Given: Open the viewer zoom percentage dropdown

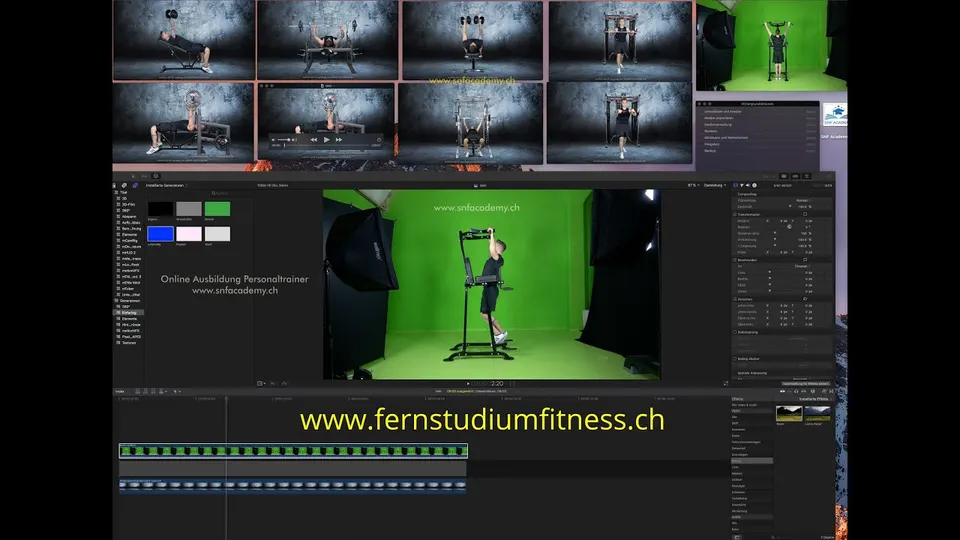Looking at the screenshot, I should pyautogui.click(x=692, y=186).
